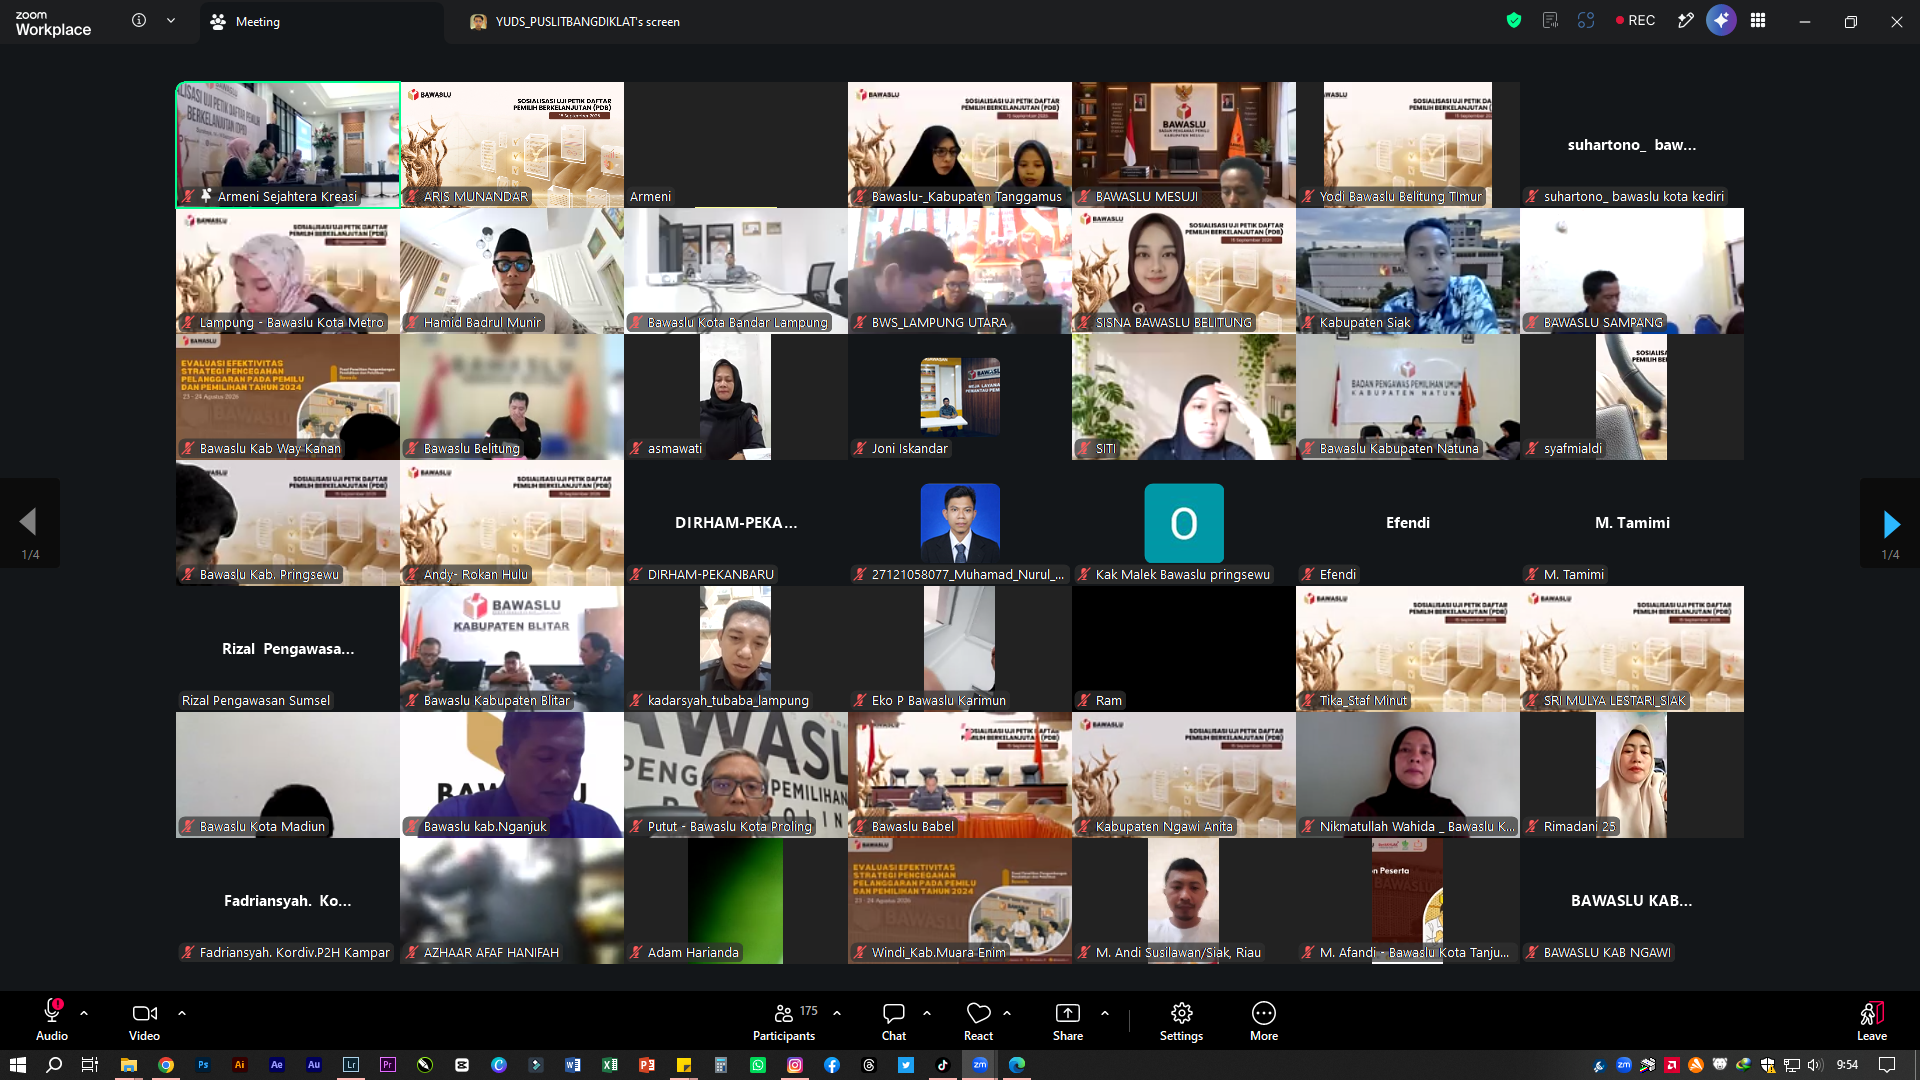Expand the video options caret
The width and height of the screenshot is (1920, 1080).
pyautogui.click(x=182, y=1013)
